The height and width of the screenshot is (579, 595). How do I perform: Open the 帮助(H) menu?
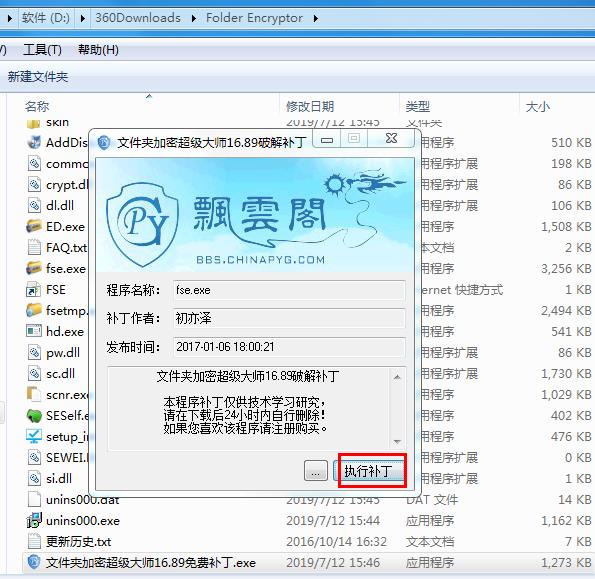click(x=98, y=50)
